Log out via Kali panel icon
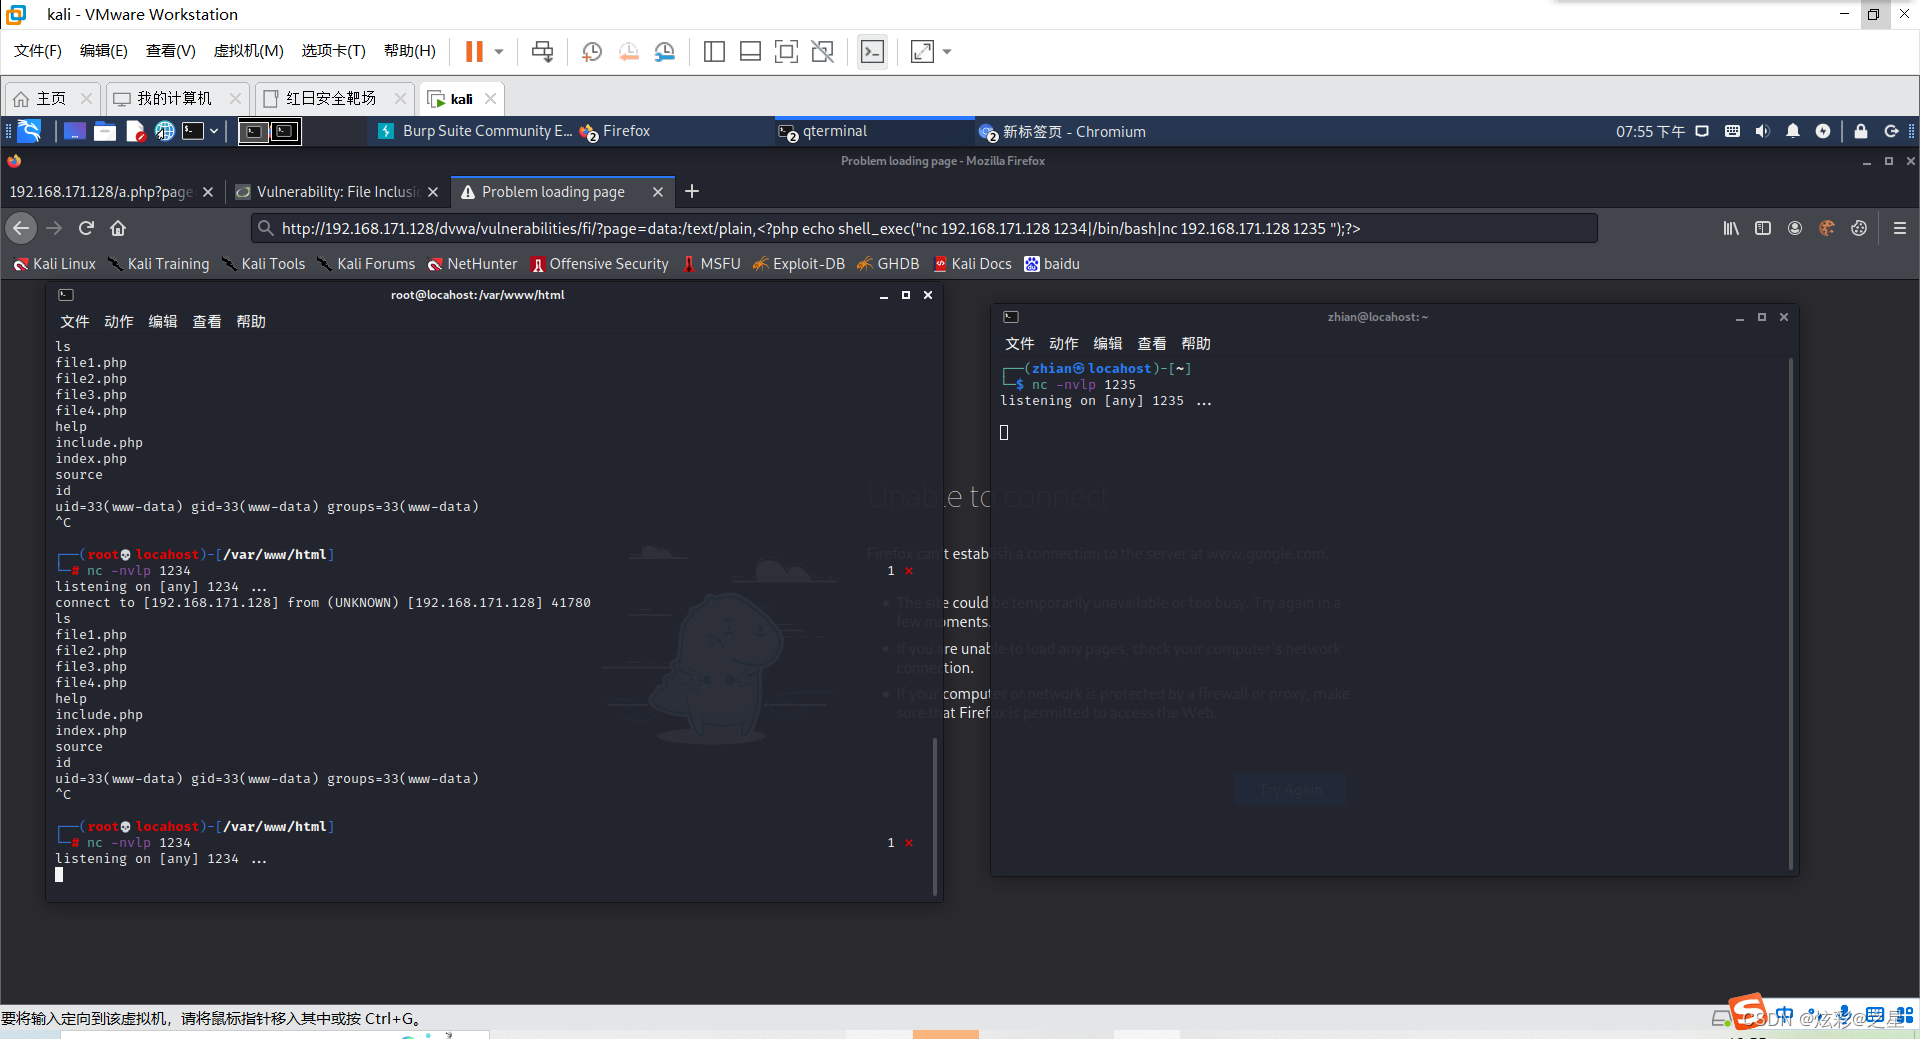Viewport: 1920px width, 1039px height. (x=1890, y=131)
